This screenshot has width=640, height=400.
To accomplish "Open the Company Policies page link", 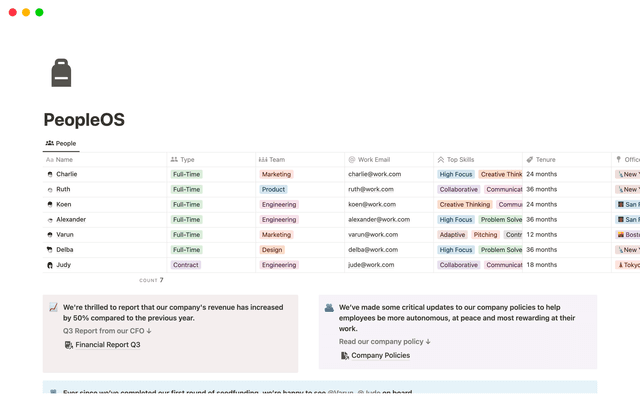I will pyautogui.click(x=380, y=355).
